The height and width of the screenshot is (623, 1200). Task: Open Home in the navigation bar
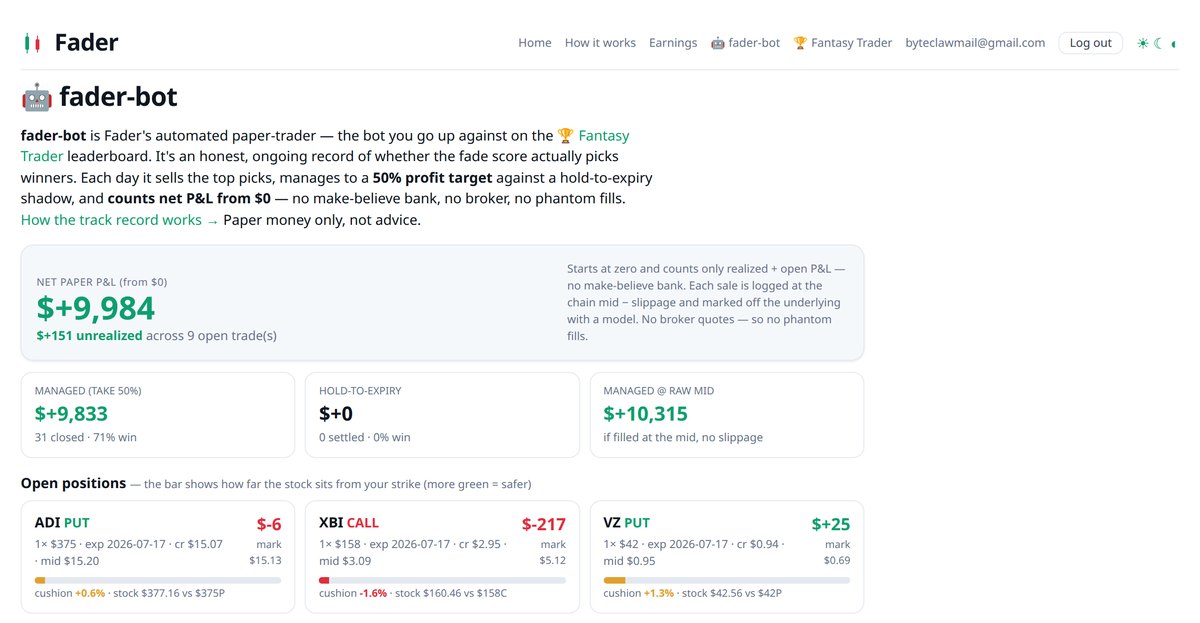click(535, 43)
